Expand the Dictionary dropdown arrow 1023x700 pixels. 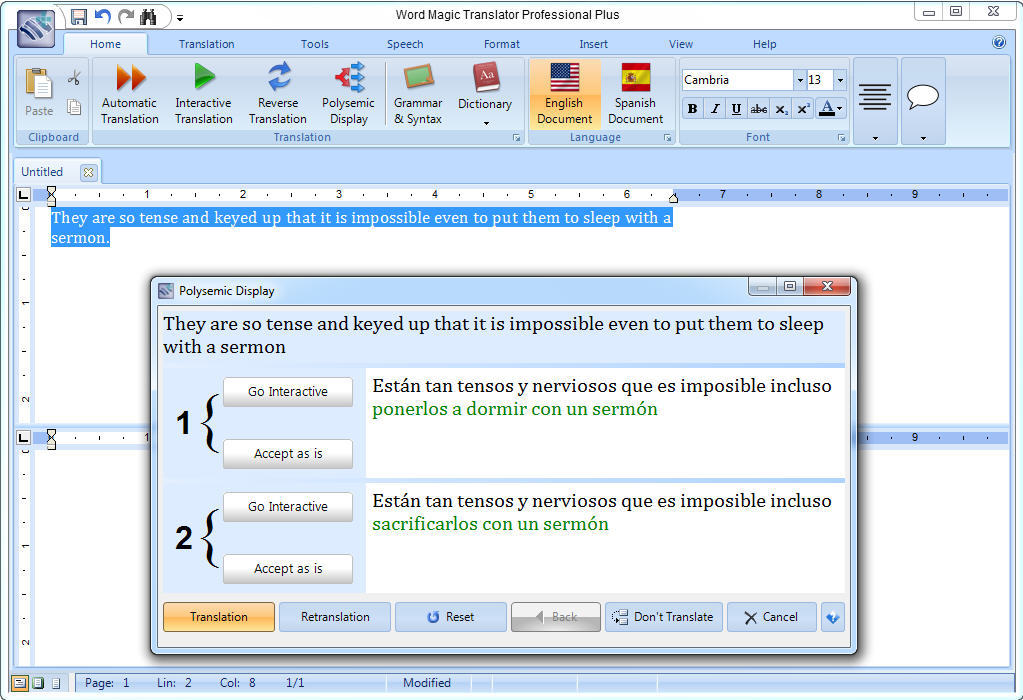[x=485, y=123]
